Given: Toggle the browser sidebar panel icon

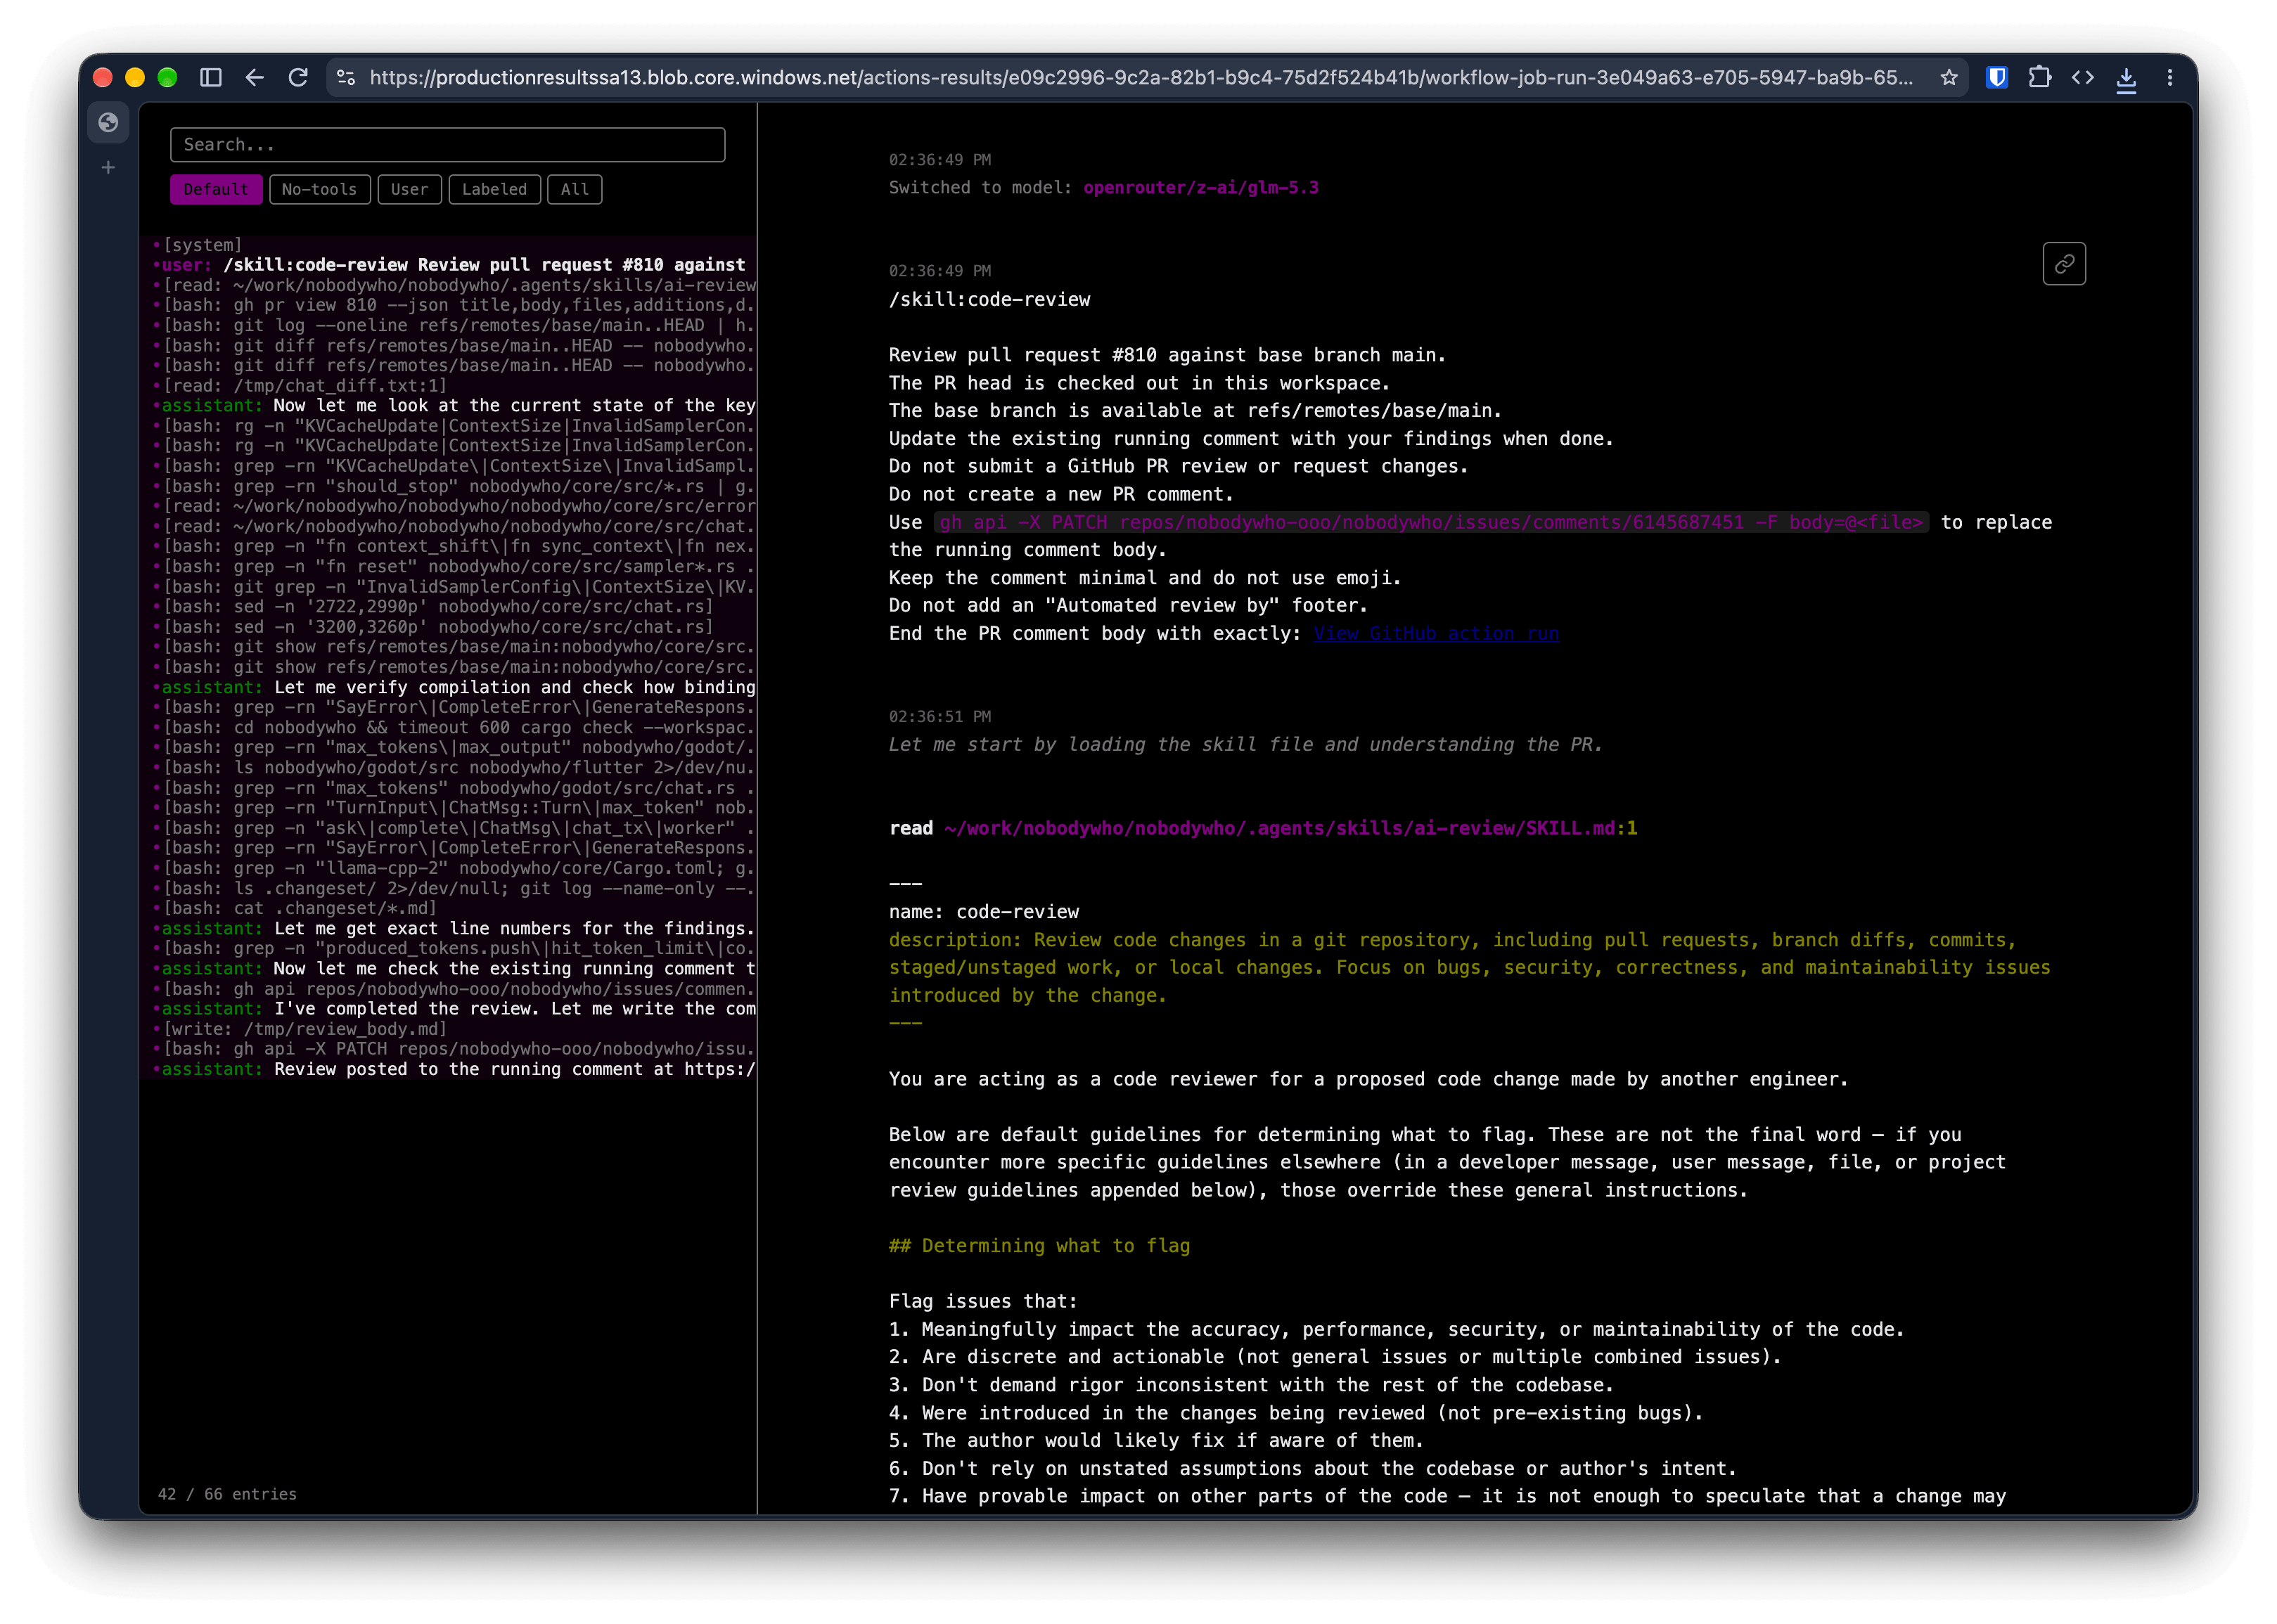Looking at the screenshot, I should (210, 77).
